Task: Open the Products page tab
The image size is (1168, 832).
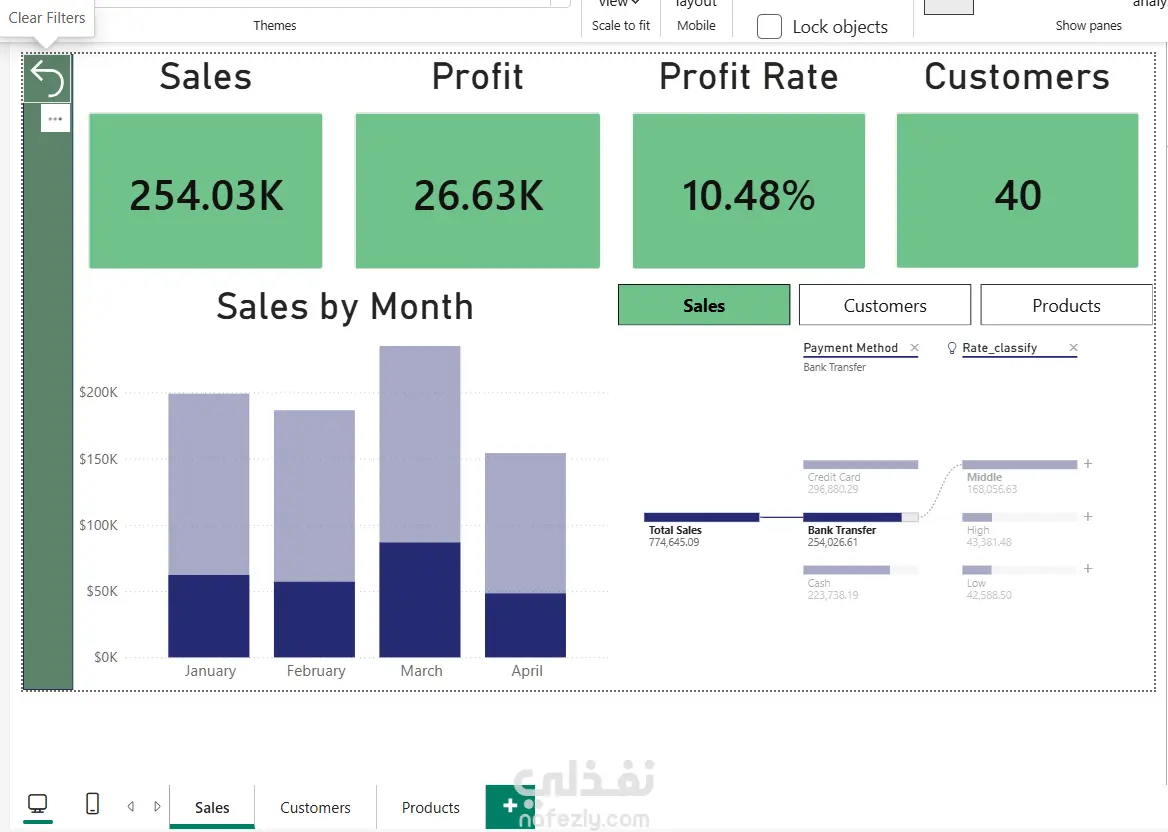Action: tap(431, 807)
